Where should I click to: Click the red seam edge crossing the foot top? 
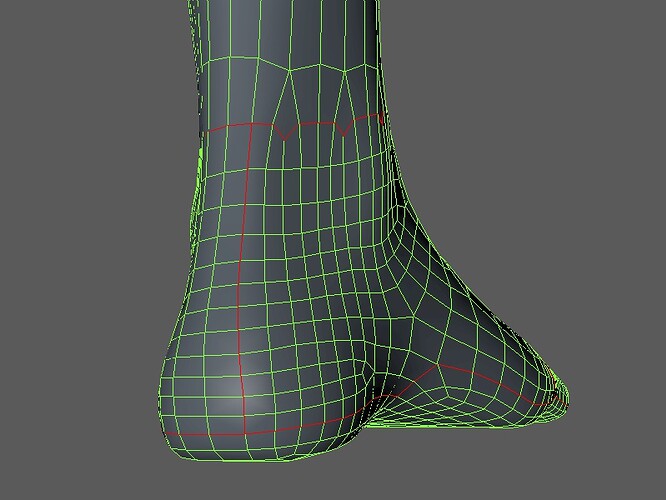coord(480,382)
